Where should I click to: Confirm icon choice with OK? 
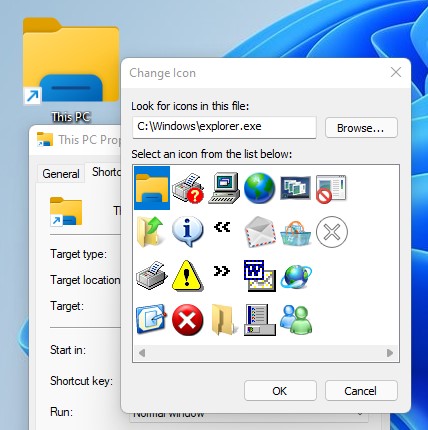click(x=280, y=391)
